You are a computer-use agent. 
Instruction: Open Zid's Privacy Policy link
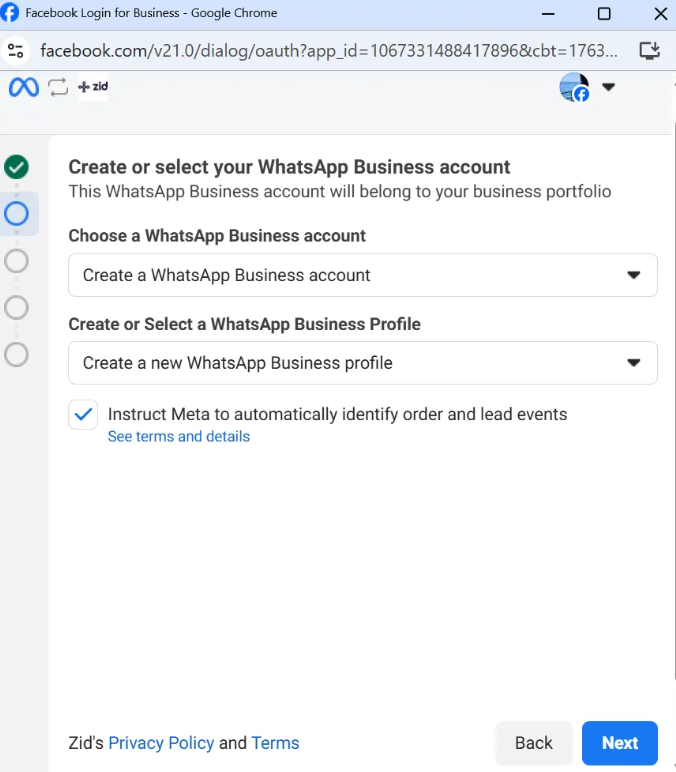161,743
